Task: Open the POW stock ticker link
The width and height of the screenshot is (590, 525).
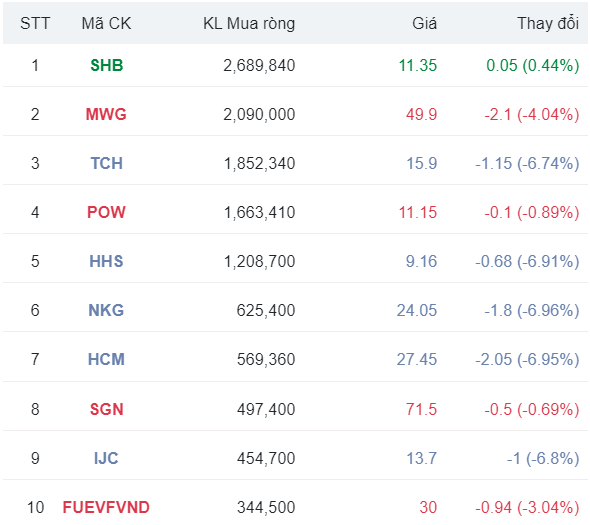Action: click(x=106, y=212)
